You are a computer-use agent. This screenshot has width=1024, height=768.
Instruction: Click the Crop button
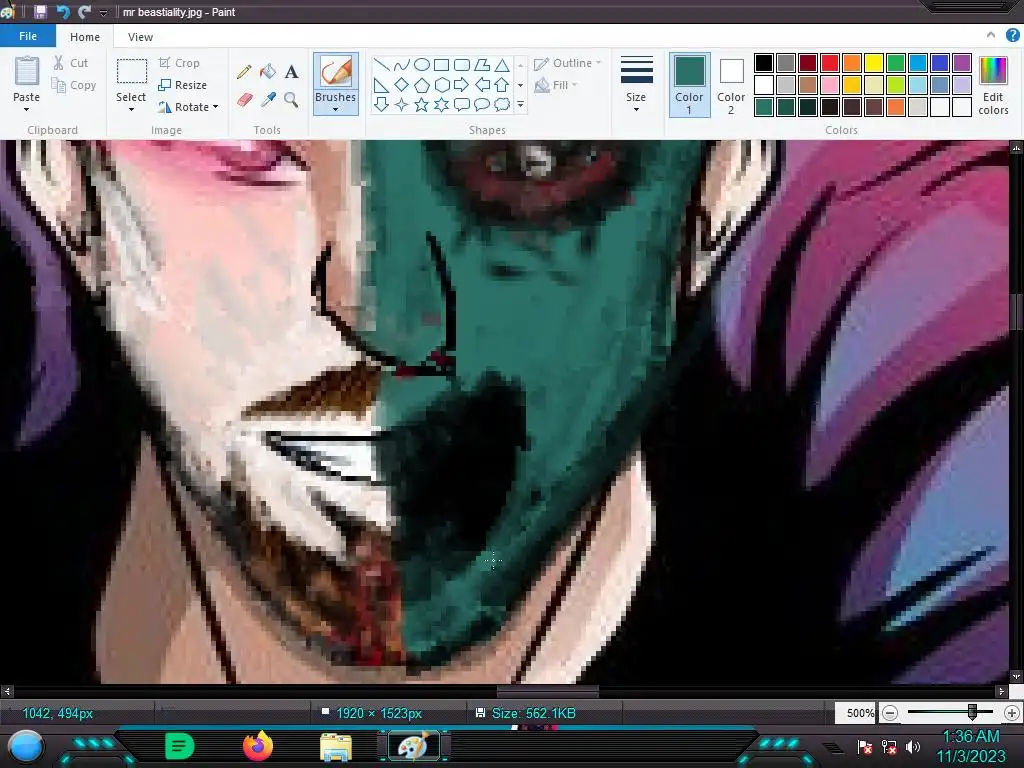tap(179, 63)
